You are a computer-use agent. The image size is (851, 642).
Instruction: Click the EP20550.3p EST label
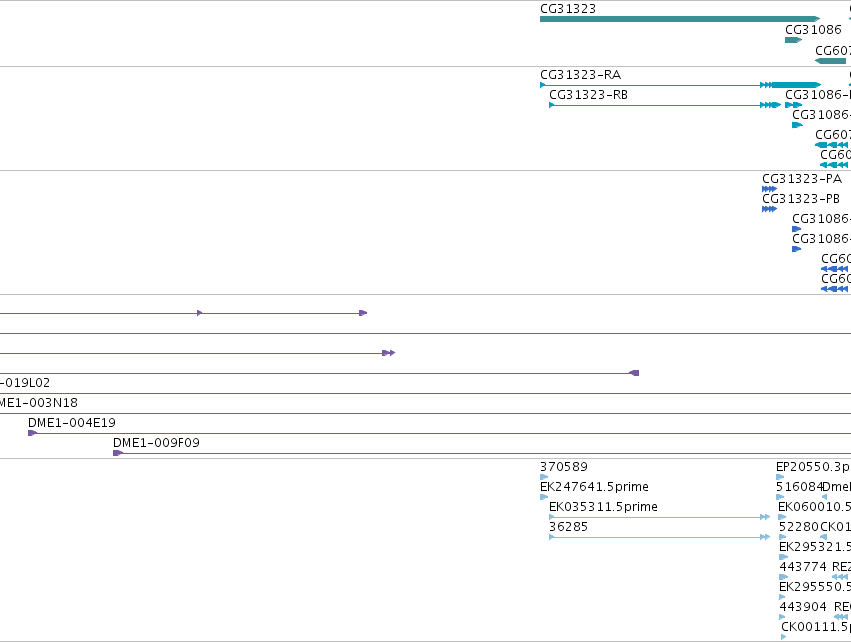point(813,467)
